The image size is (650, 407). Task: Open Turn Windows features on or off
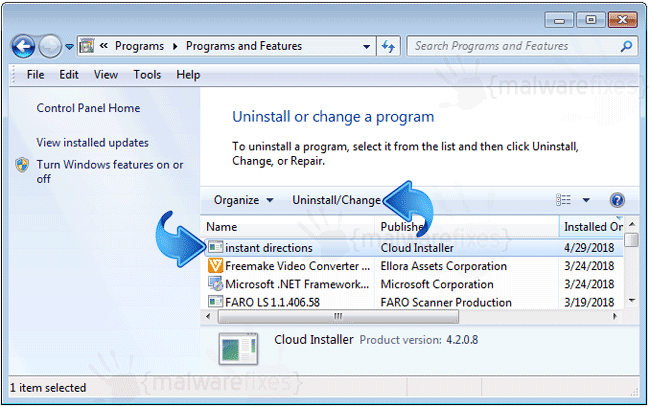109,172
